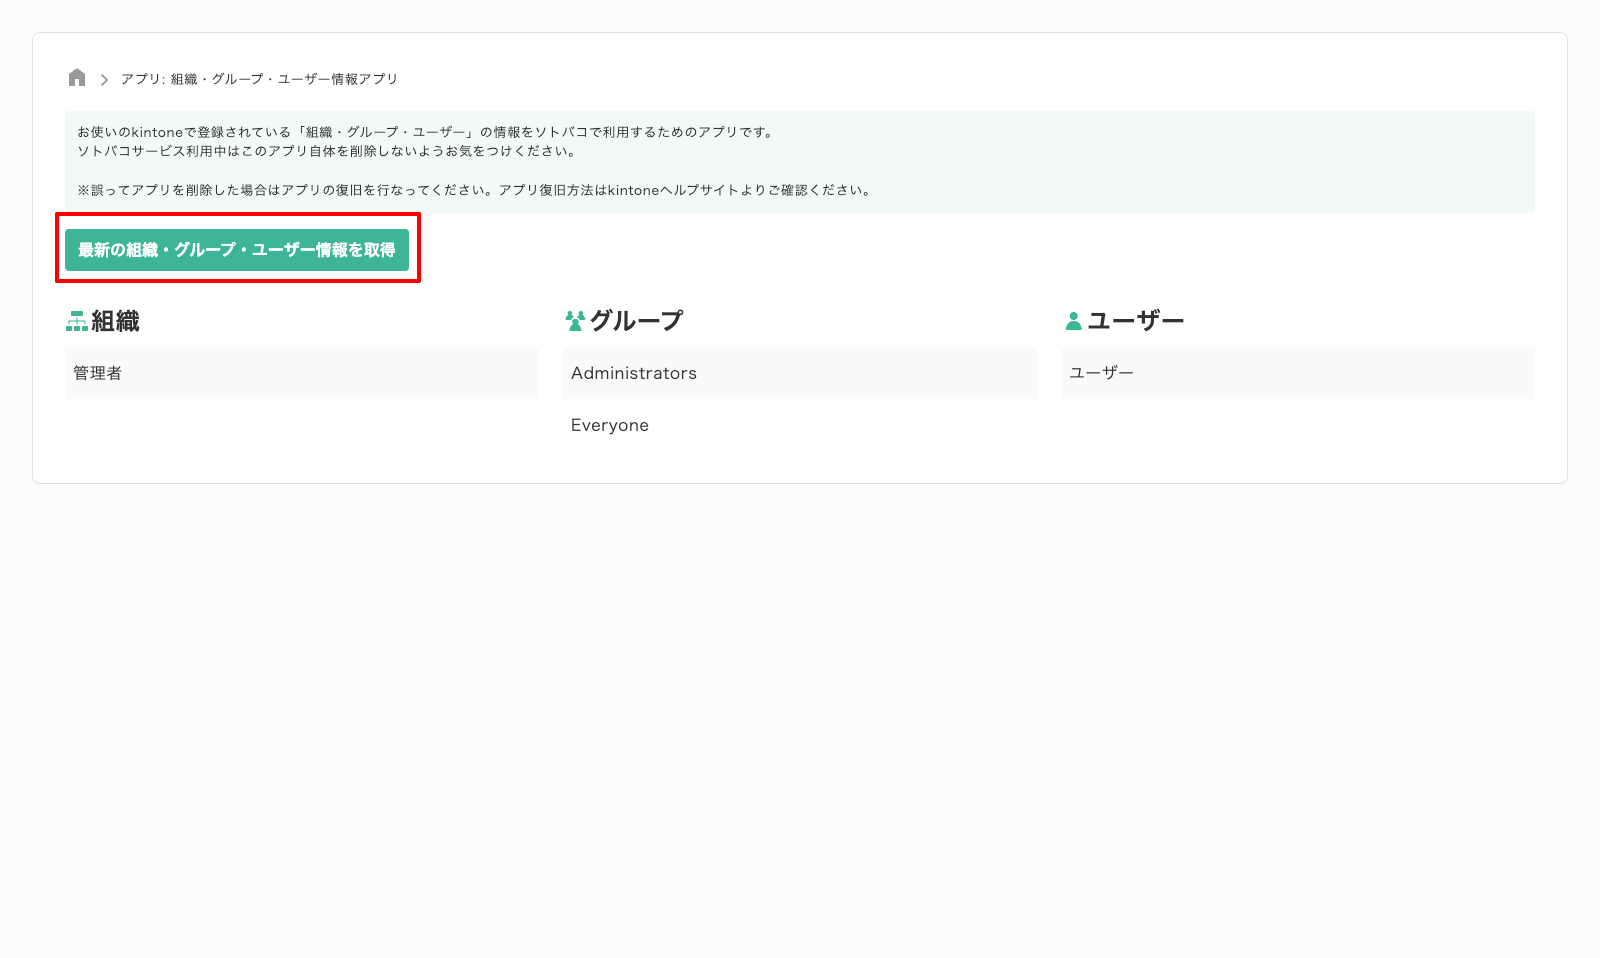Click the home icon in the breadcrumb
This screenshot has width=1600, height=958.
(x=77, y=77)
